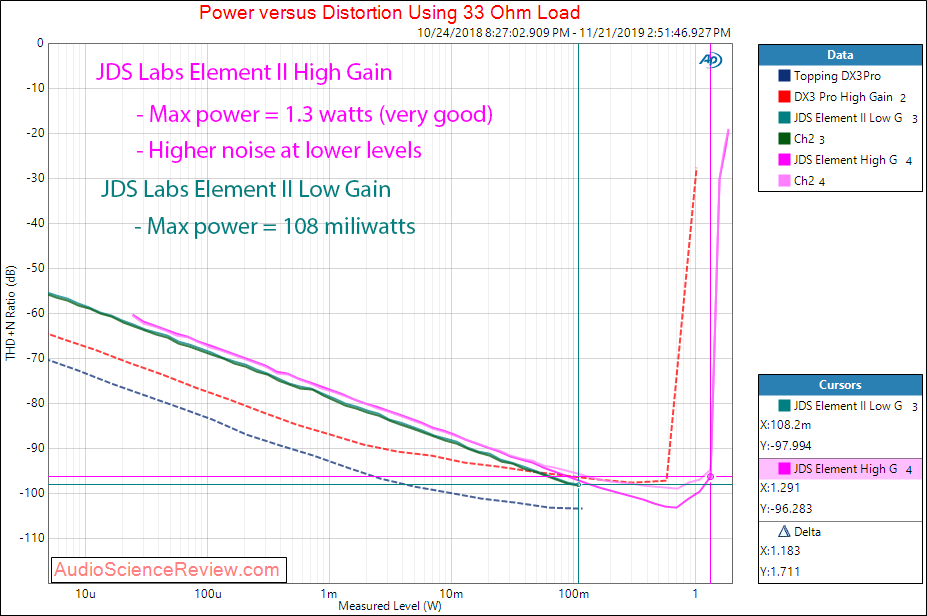This screenshot has width=927, height=616.
Task: Click the -110 tick label on the Y axis
Action: click(34, 538)
